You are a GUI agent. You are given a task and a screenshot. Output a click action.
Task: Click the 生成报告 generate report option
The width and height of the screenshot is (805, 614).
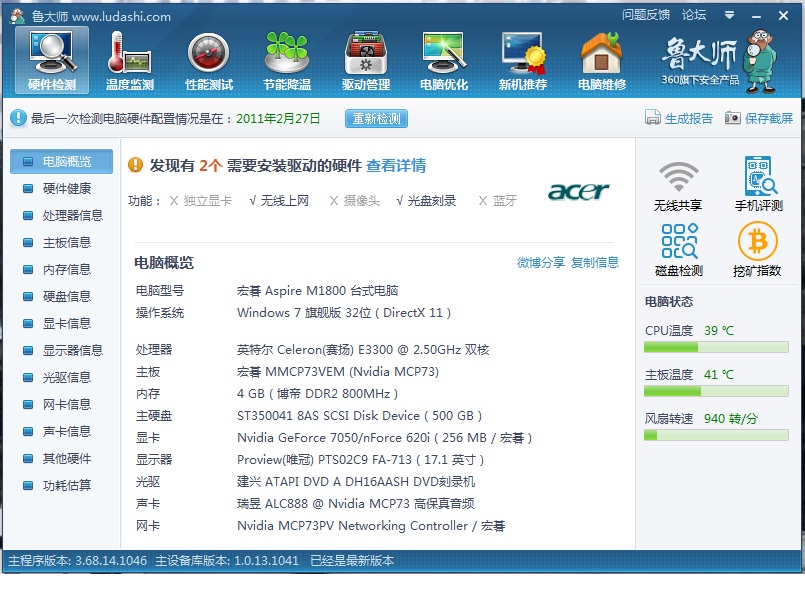[x=680, y=119]
